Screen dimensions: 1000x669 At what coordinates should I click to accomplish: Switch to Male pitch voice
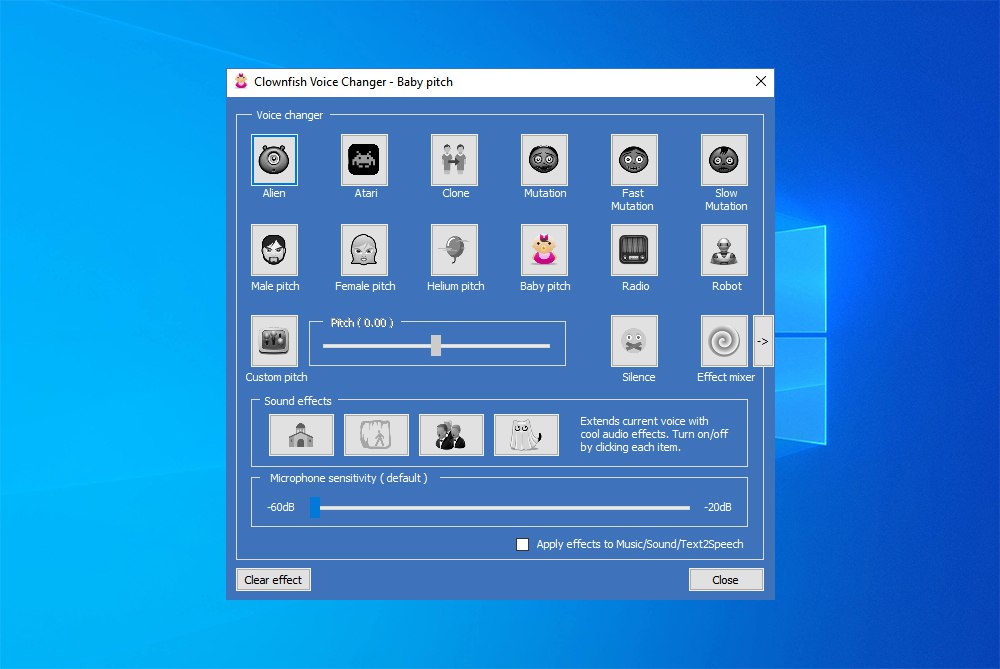coord(274,250)
